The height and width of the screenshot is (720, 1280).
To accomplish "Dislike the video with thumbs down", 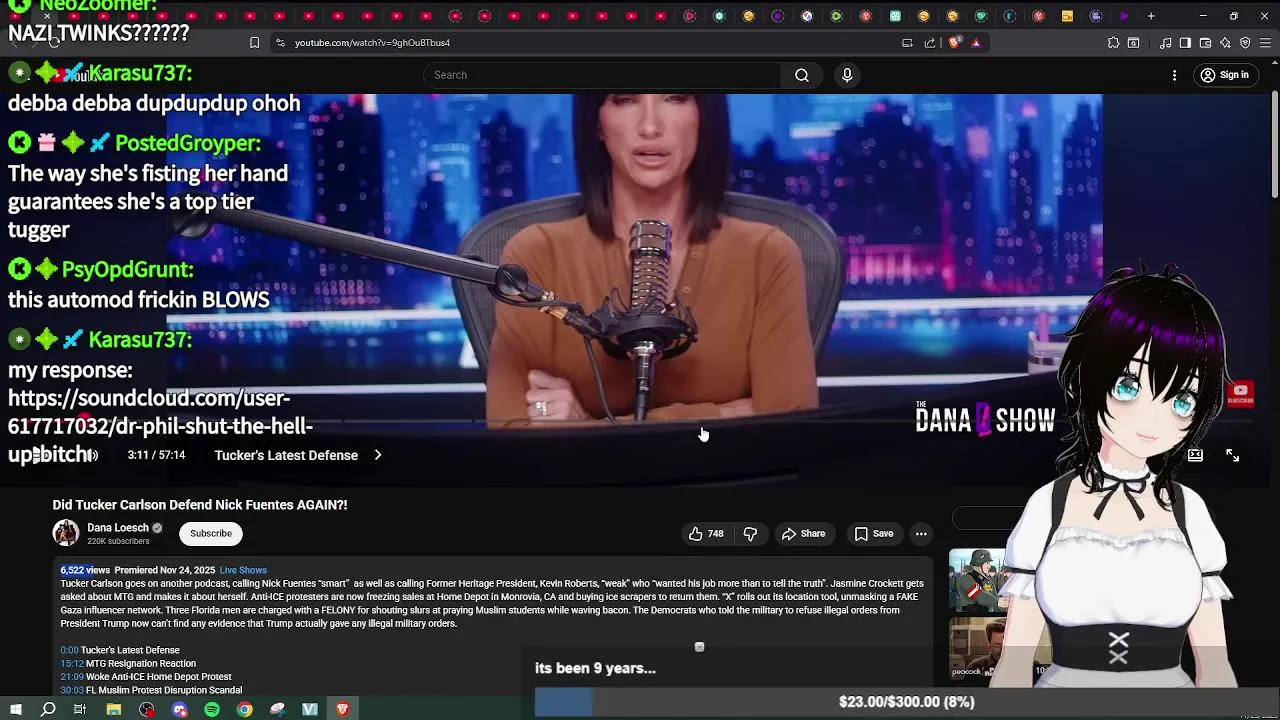I will (750, 534).
